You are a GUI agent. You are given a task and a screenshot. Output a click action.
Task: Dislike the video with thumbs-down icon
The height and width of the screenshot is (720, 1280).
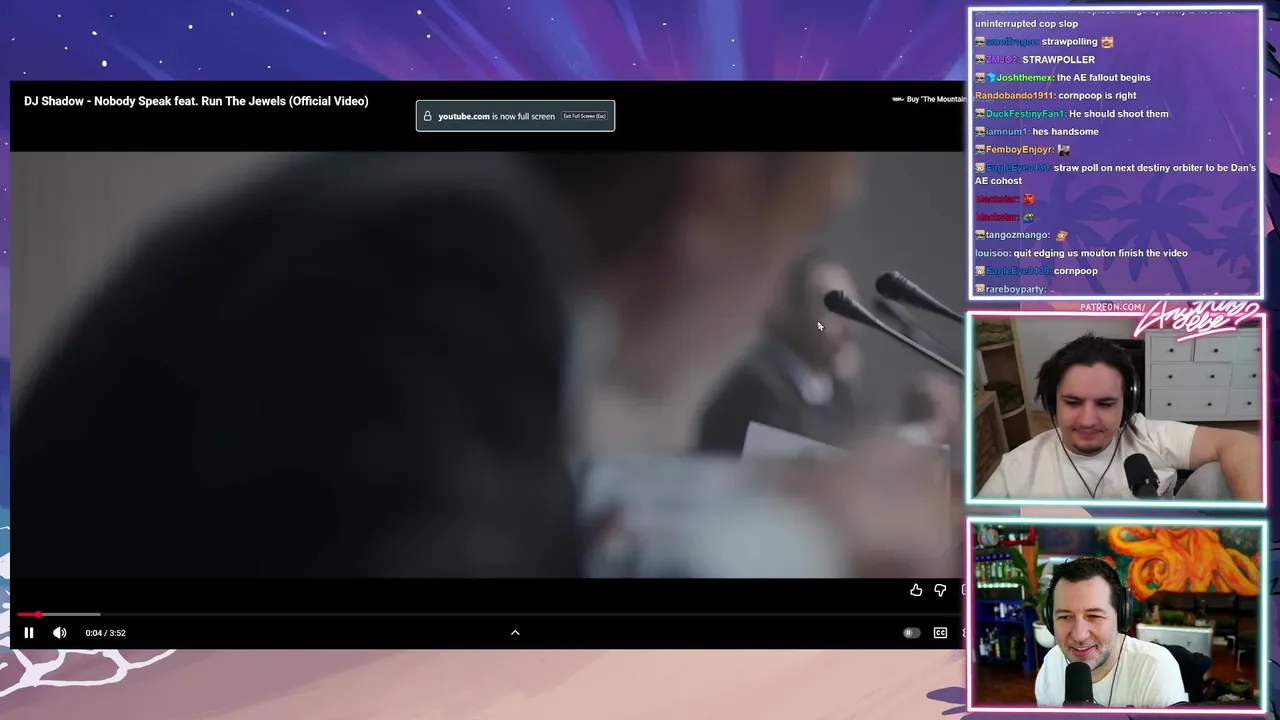(x=940, y=591)
